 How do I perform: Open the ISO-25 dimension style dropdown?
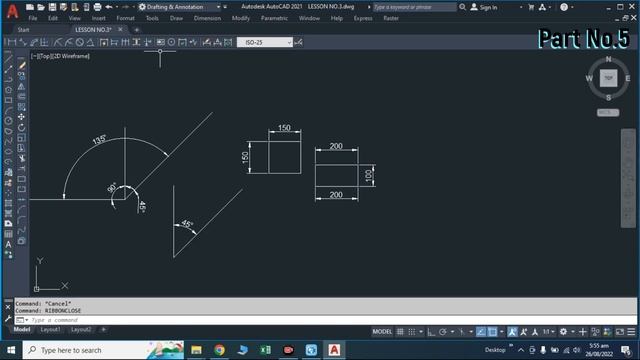click(289, 42)
